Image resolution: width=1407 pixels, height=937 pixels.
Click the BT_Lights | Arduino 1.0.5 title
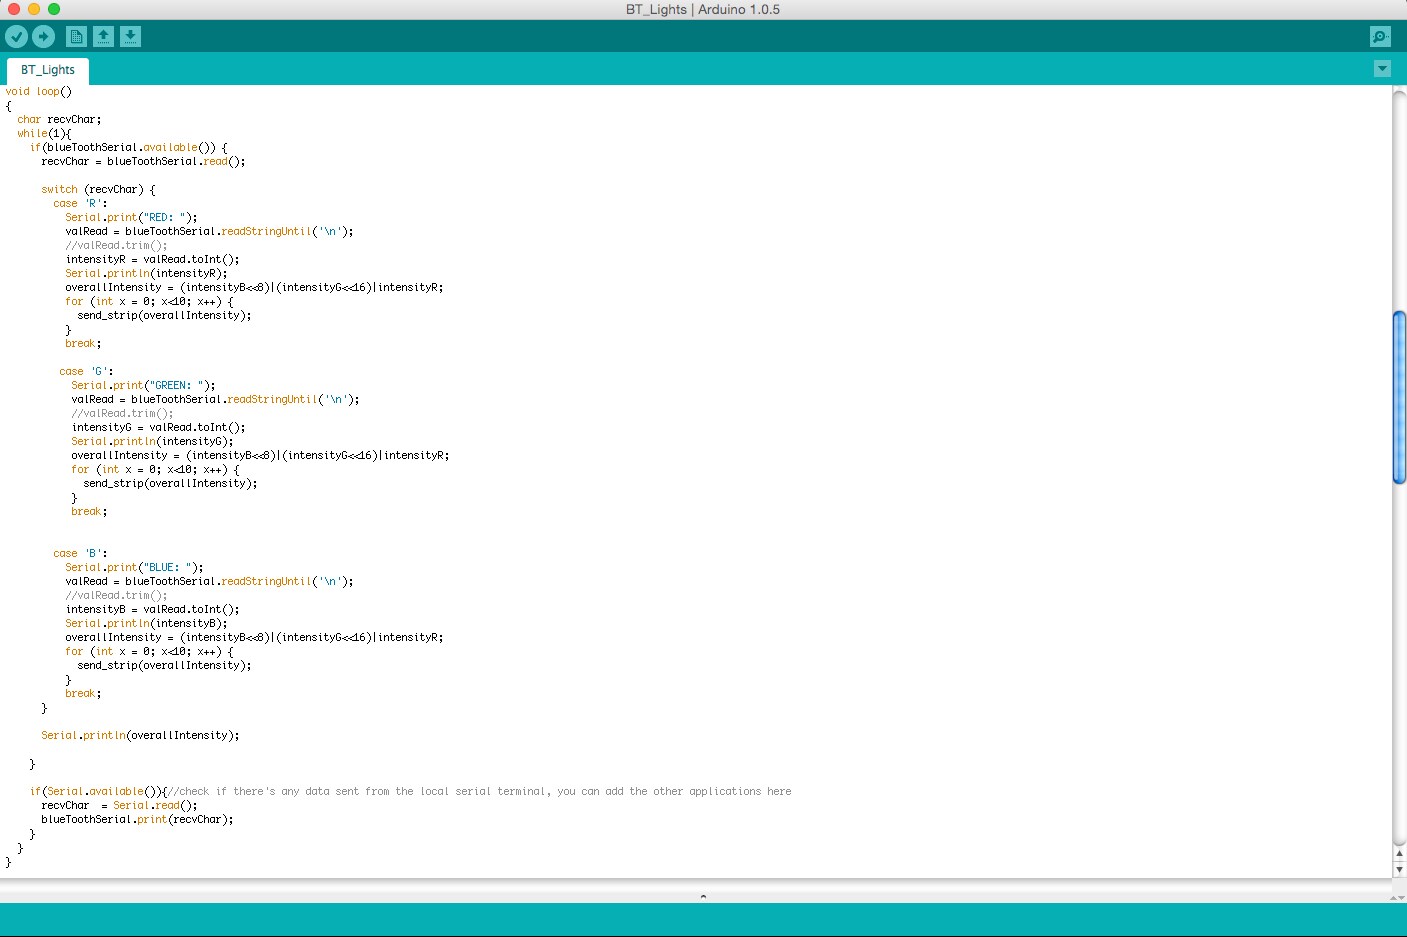[x=702, y=9]
